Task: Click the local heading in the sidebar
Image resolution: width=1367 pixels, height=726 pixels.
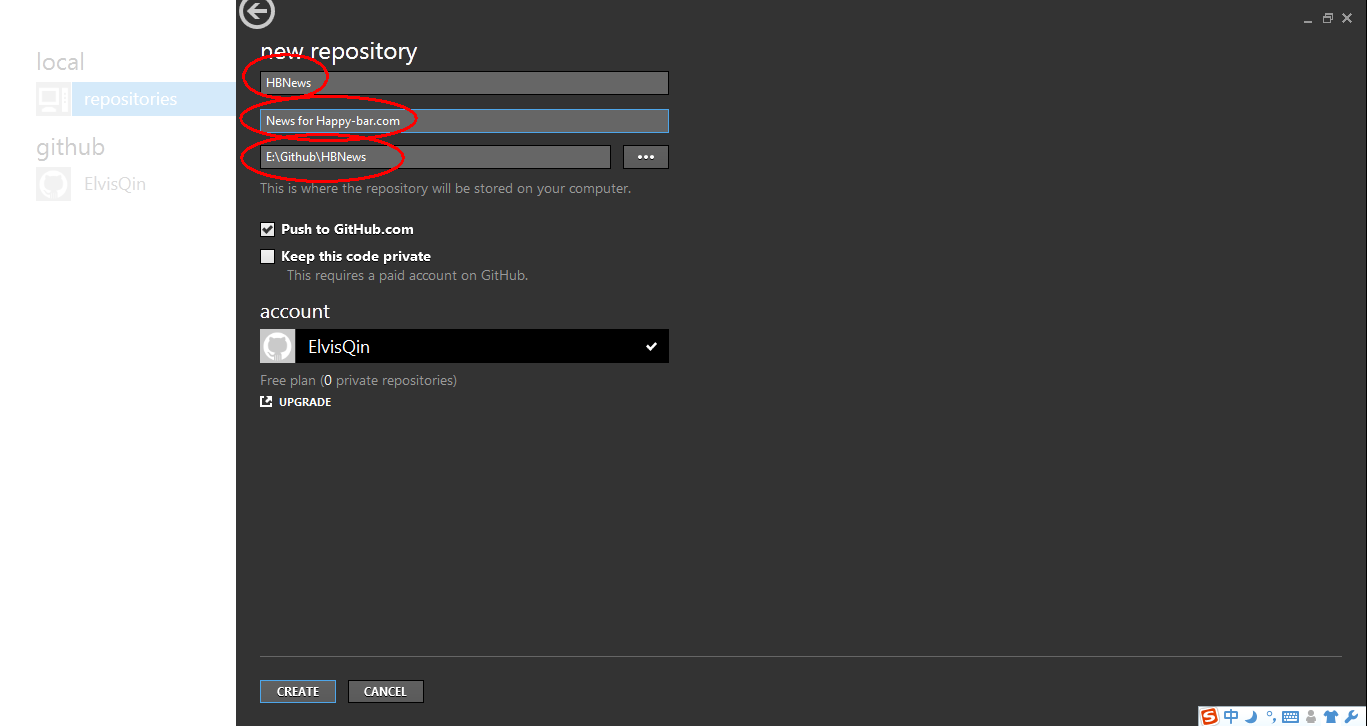Action: (61, 62)
